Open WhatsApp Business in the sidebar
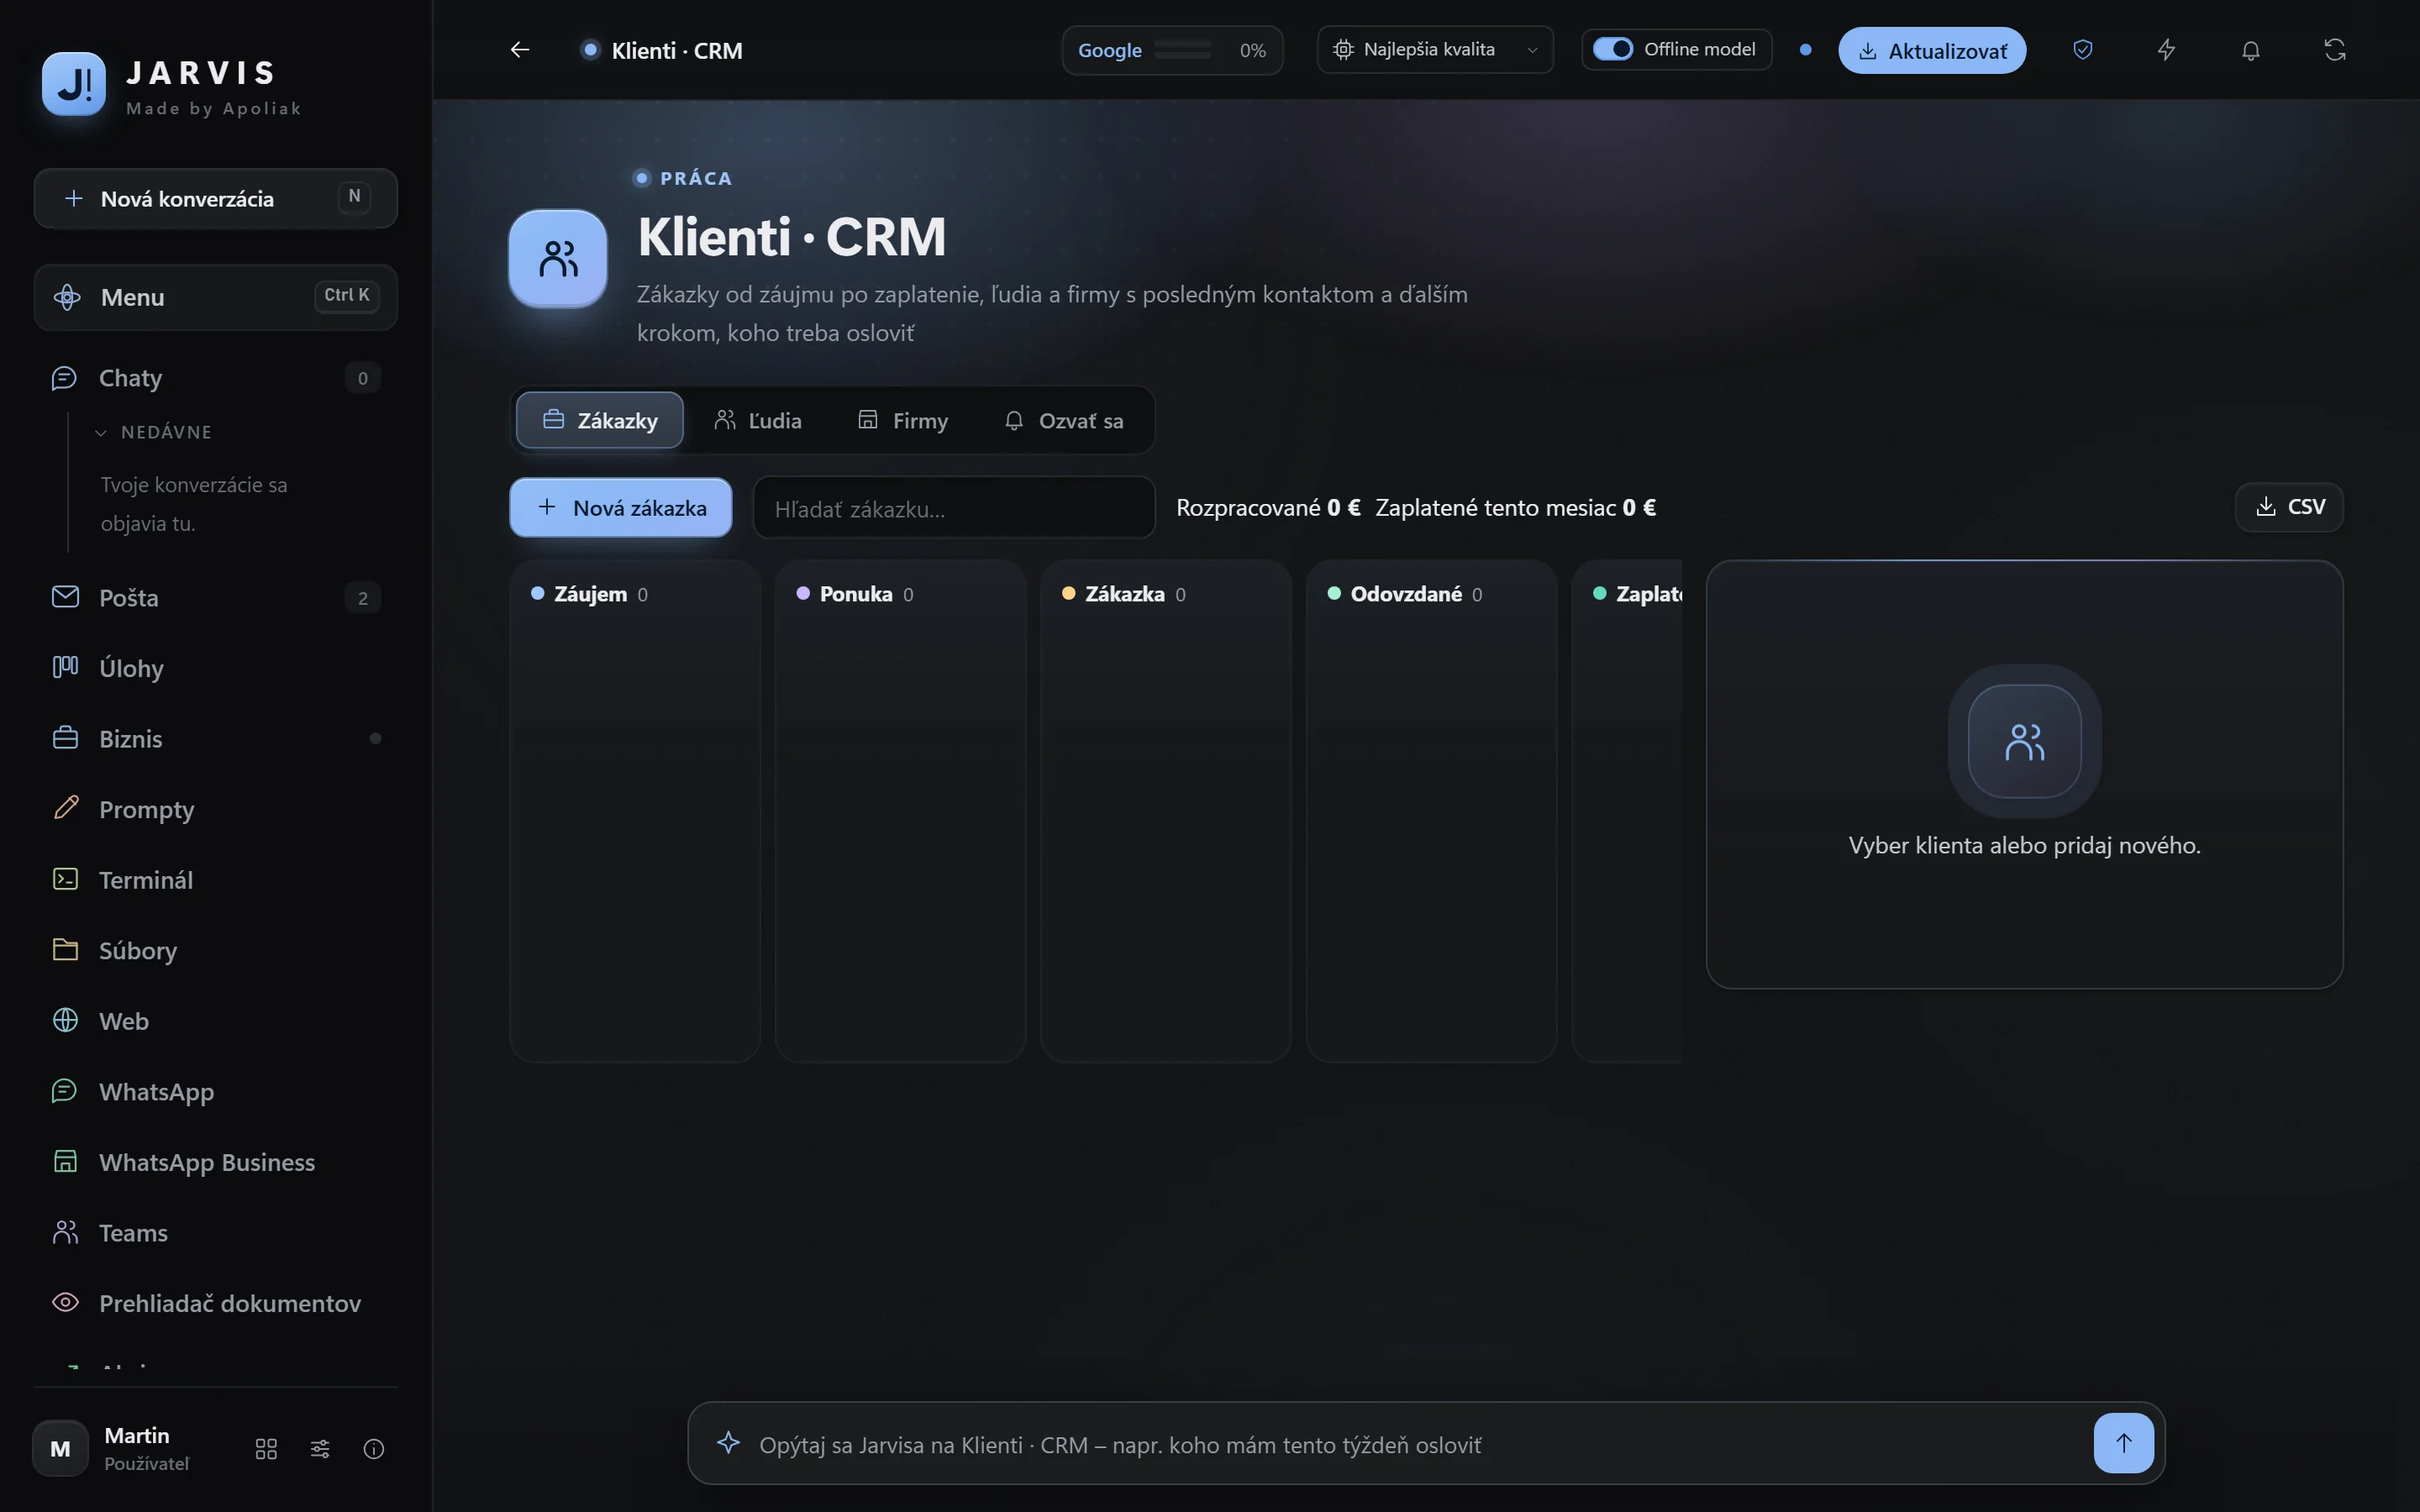2420x1512 pixels. pos(216,1162)
